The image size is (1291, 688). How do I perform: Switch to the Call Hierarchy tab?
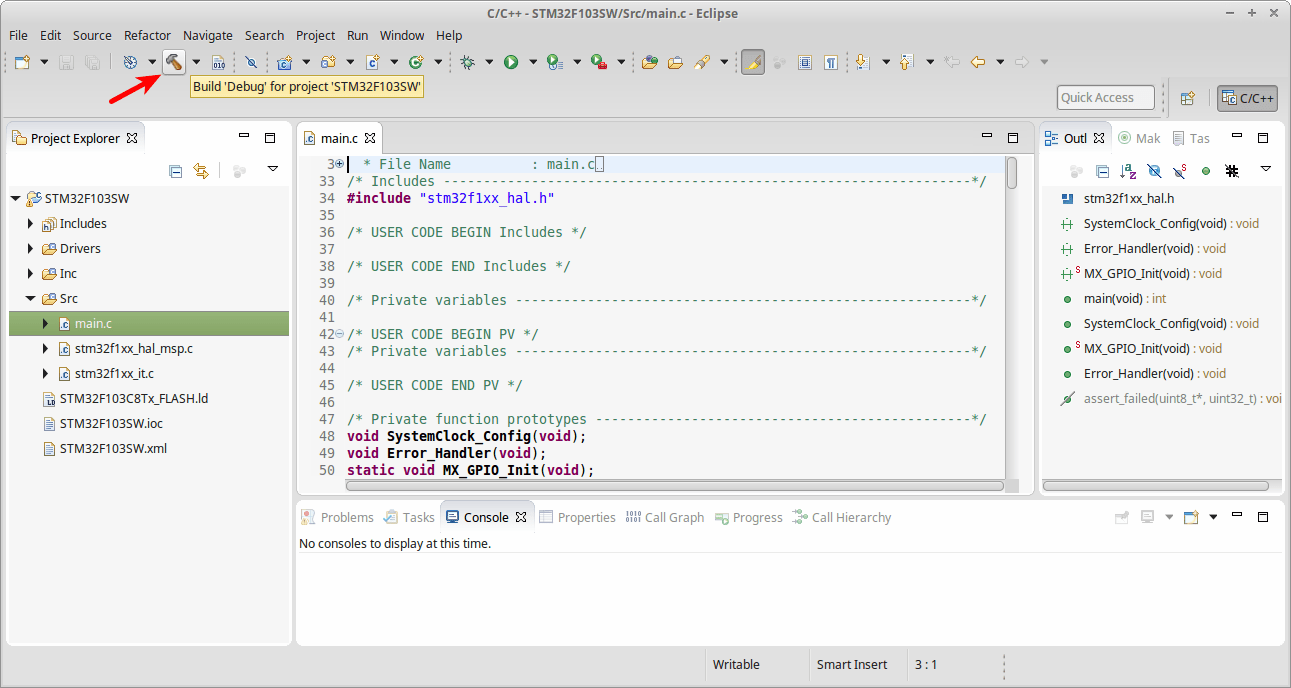click(x=841, y=517)
